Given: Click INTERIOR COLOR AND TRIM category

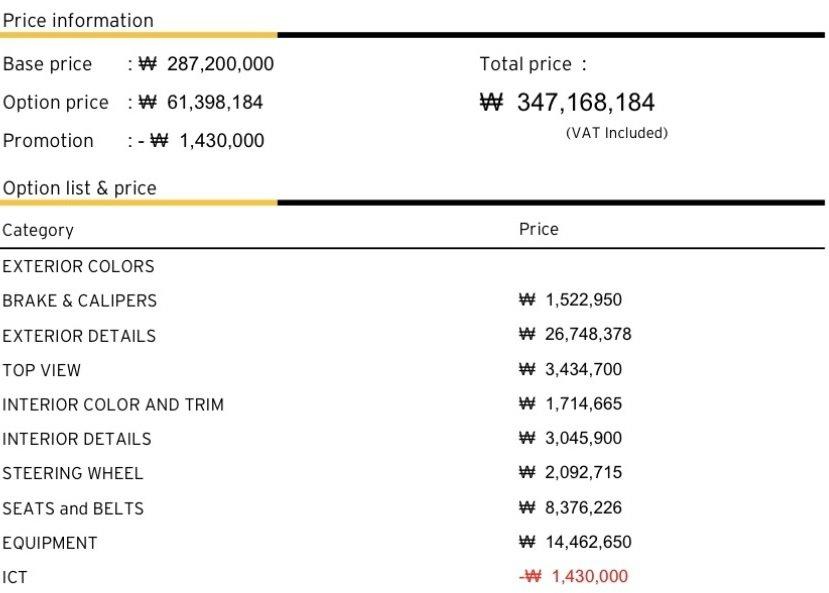Looking at the screenshot, I should [x=113, y=405].
